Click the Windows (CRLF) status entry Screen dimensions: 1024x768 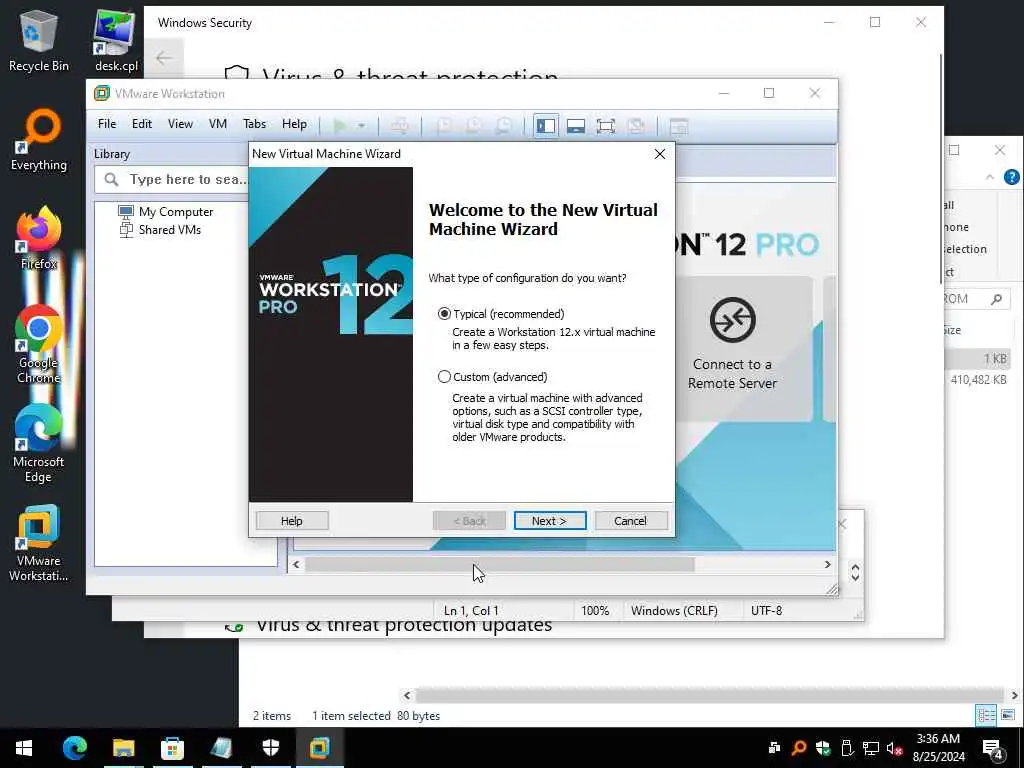click(675, 611)
